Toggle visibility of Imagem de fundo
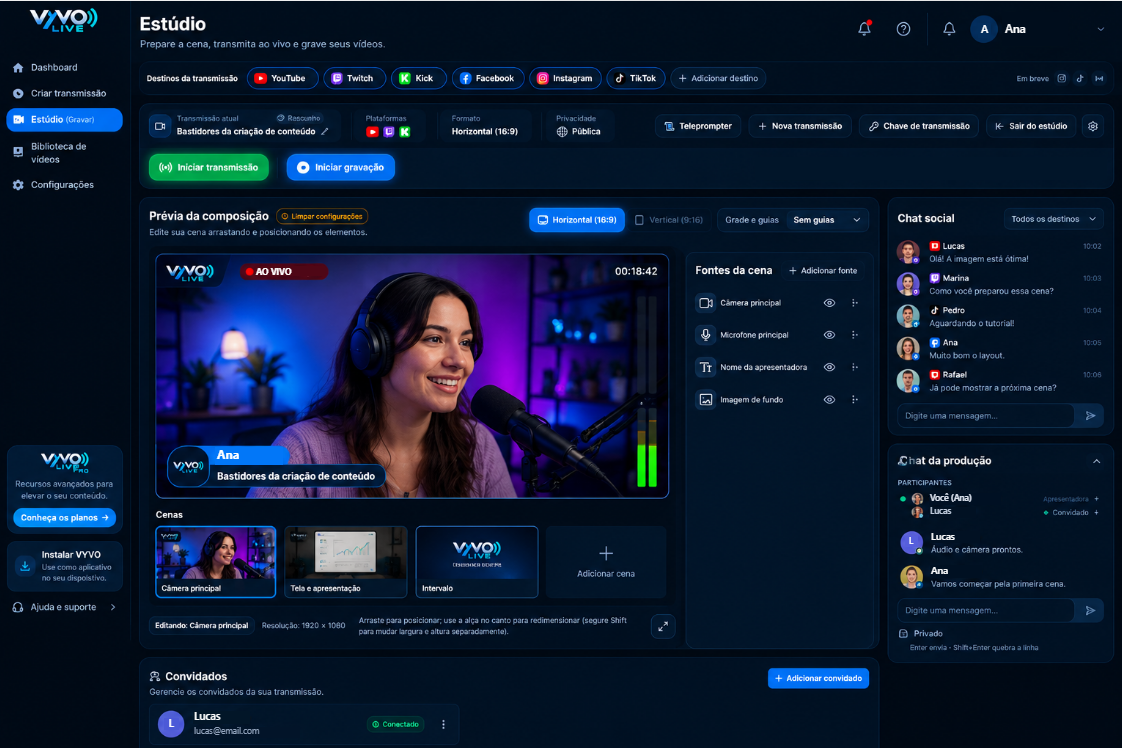The height and width of the screenshot is (748, 1122). pos(829,399)
